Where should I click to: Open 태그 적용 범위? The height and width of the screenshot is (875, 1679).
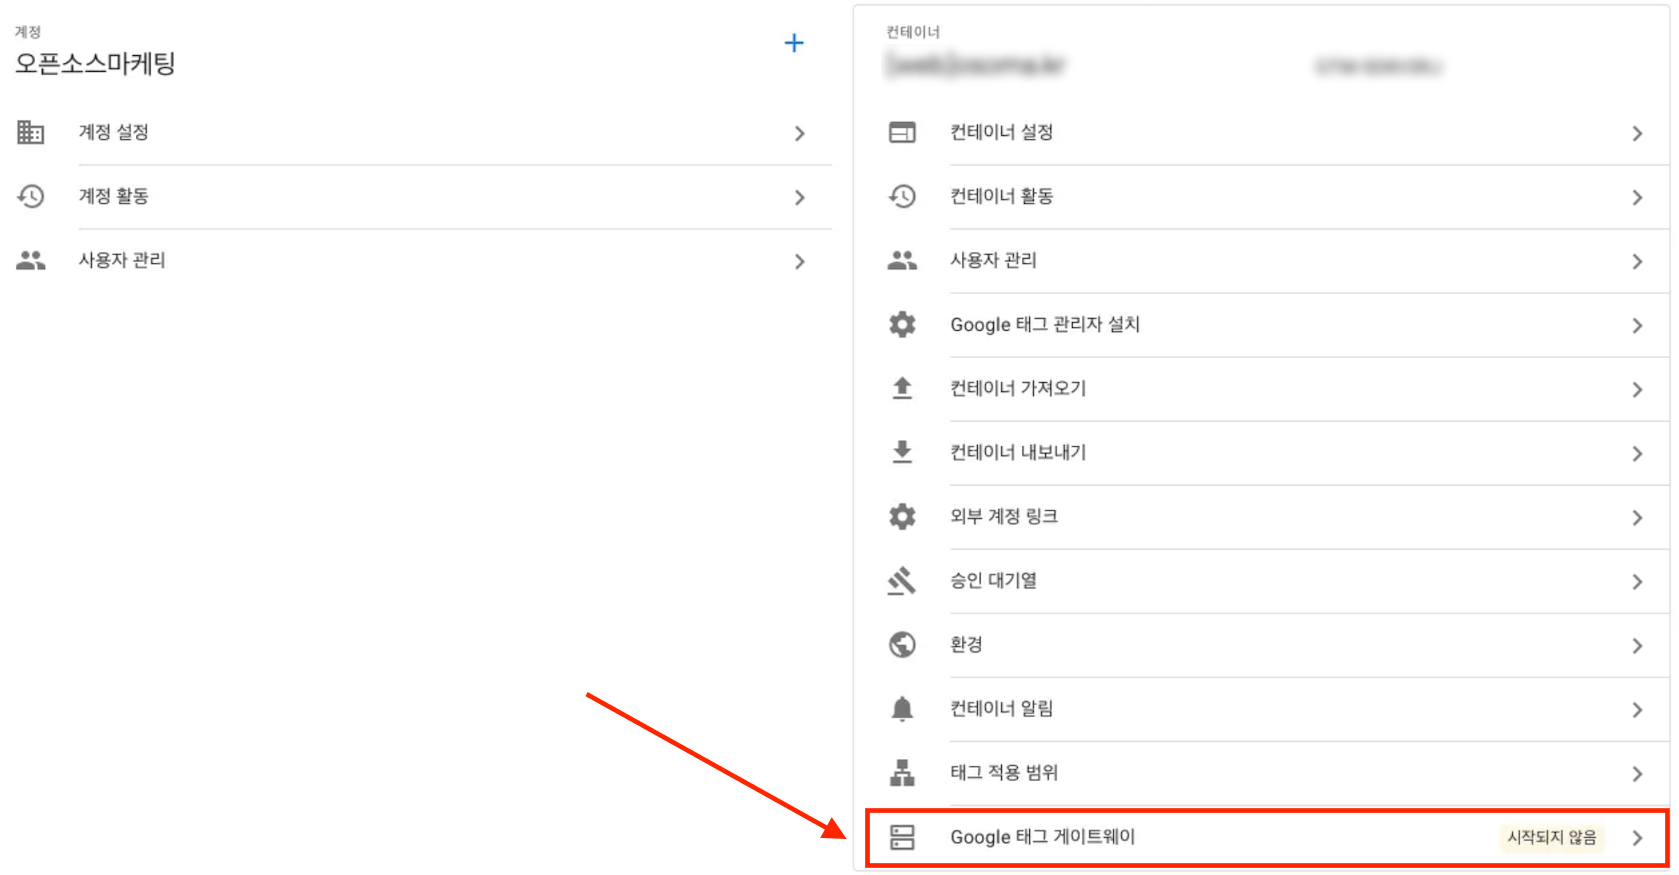coord(1004,772)
